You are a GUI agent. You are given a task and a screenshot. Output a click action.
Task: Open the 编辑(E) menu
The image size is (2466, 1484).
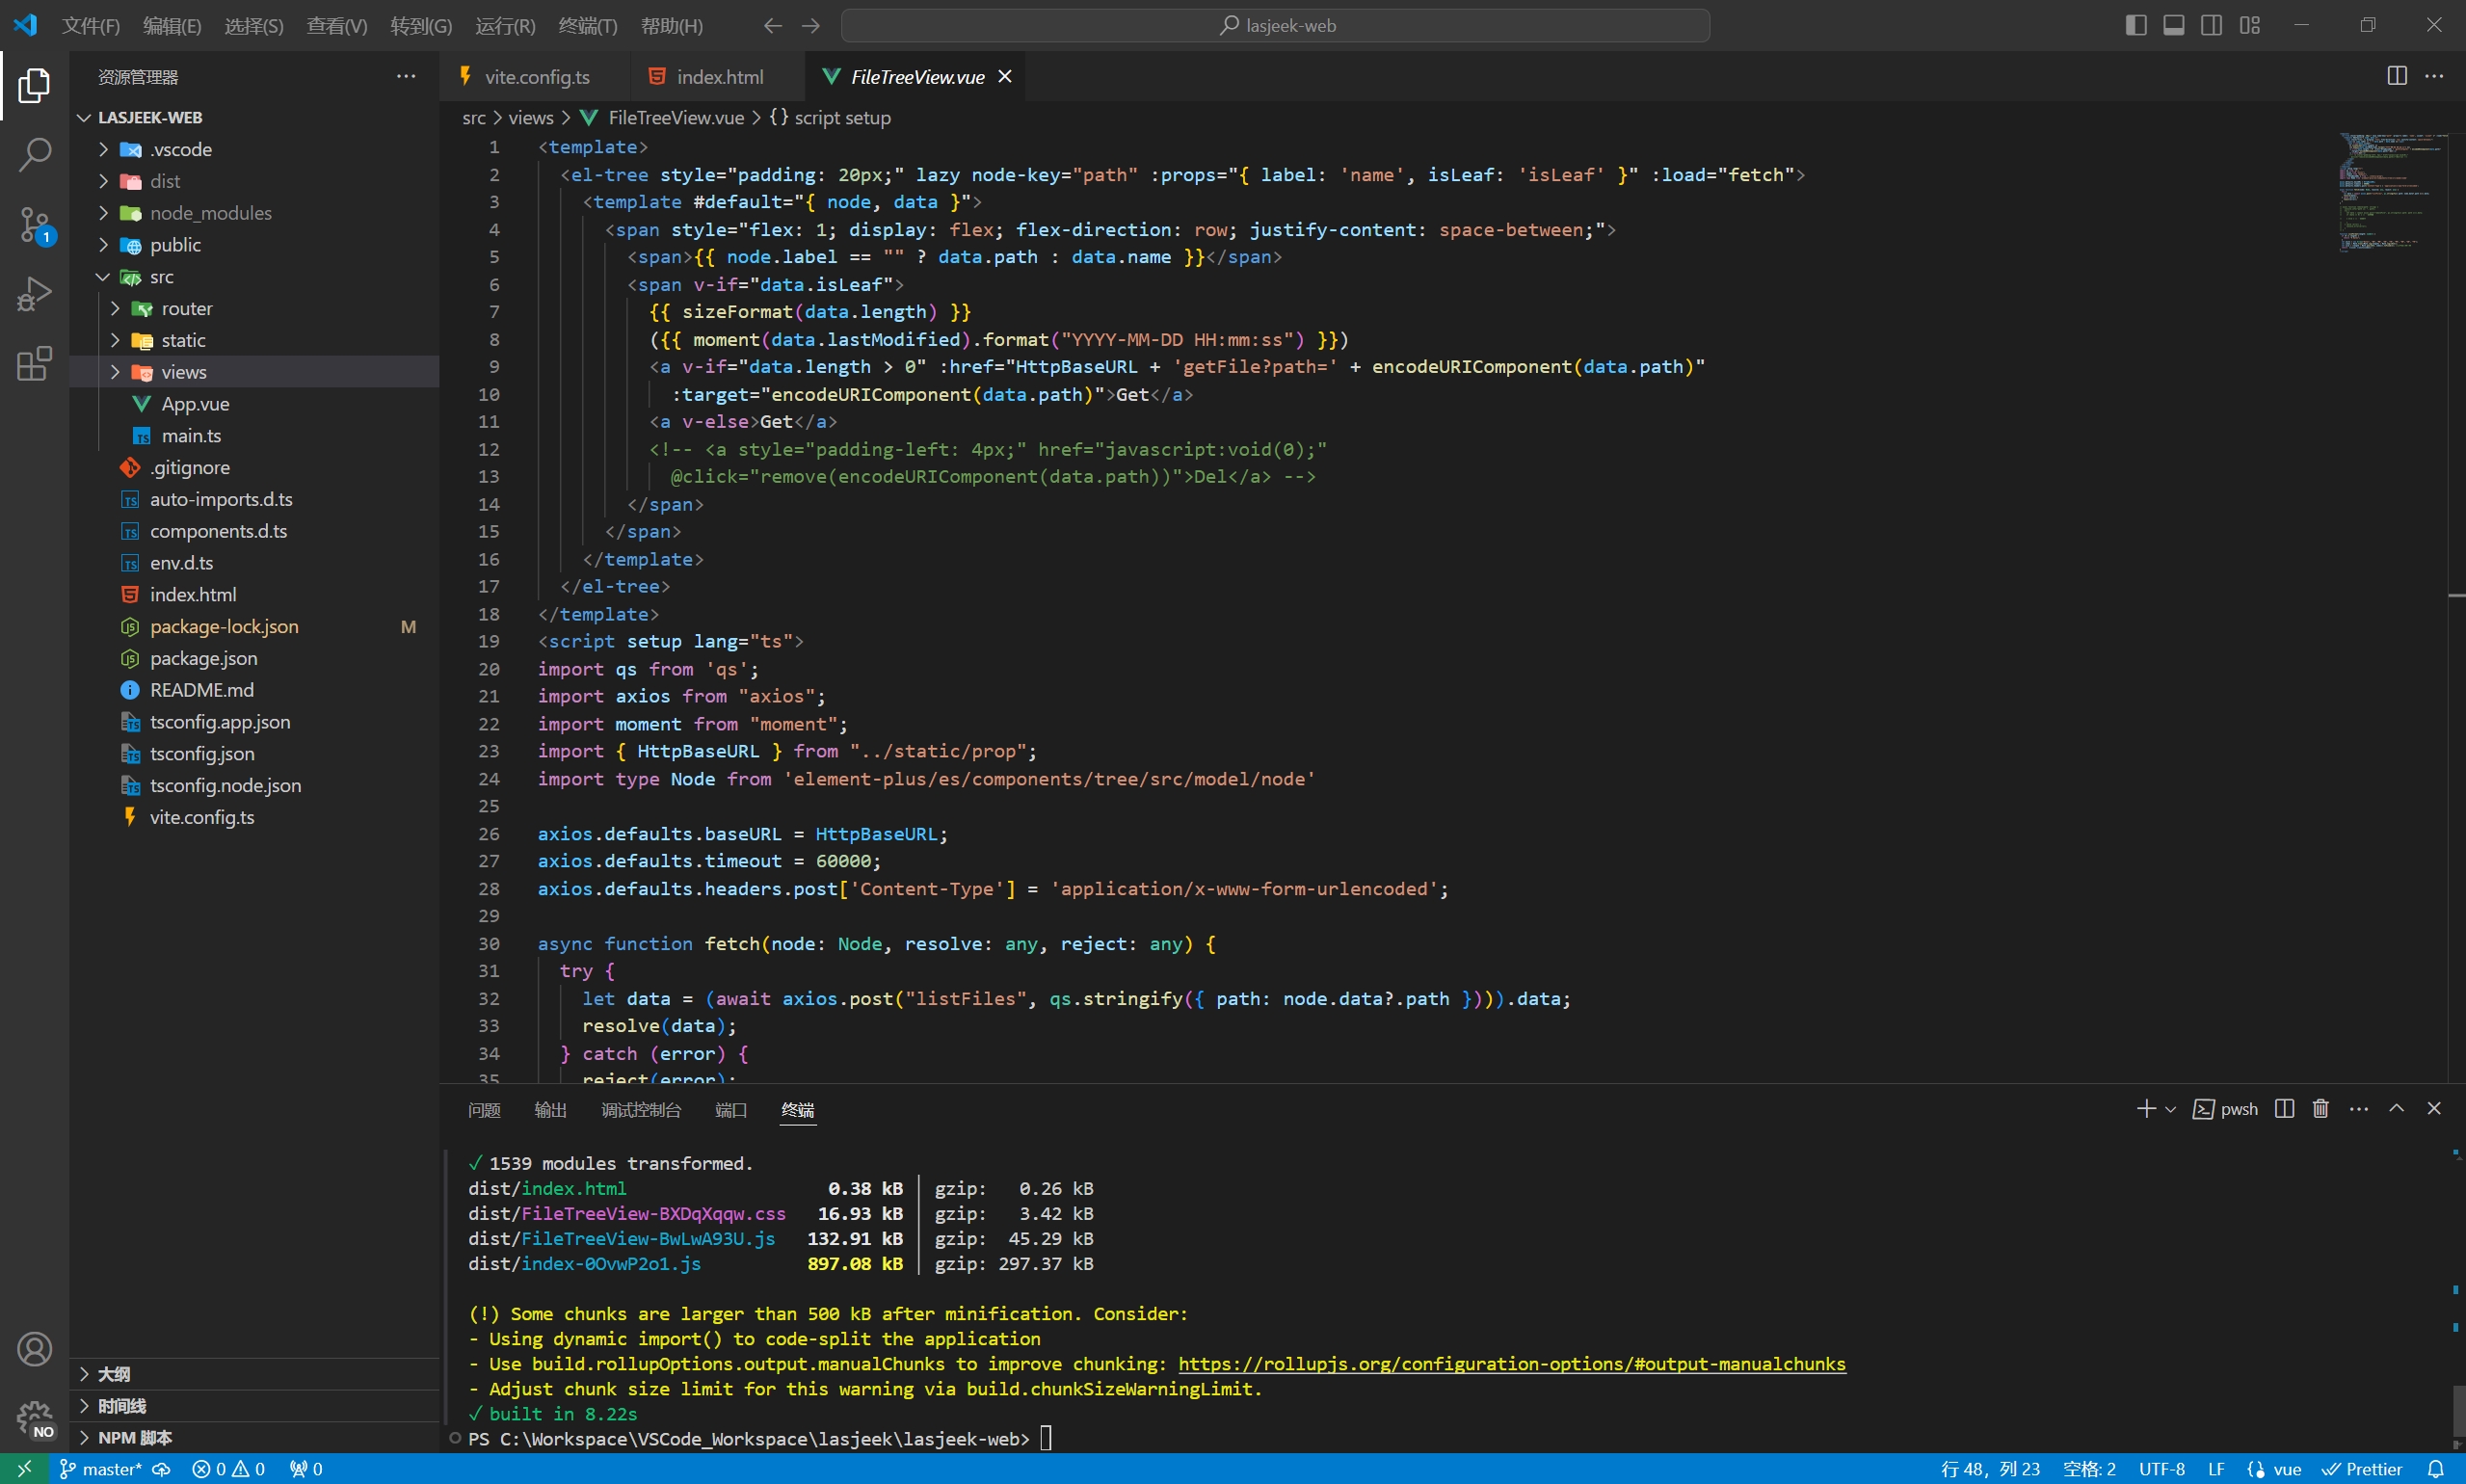tap(172, 26)
